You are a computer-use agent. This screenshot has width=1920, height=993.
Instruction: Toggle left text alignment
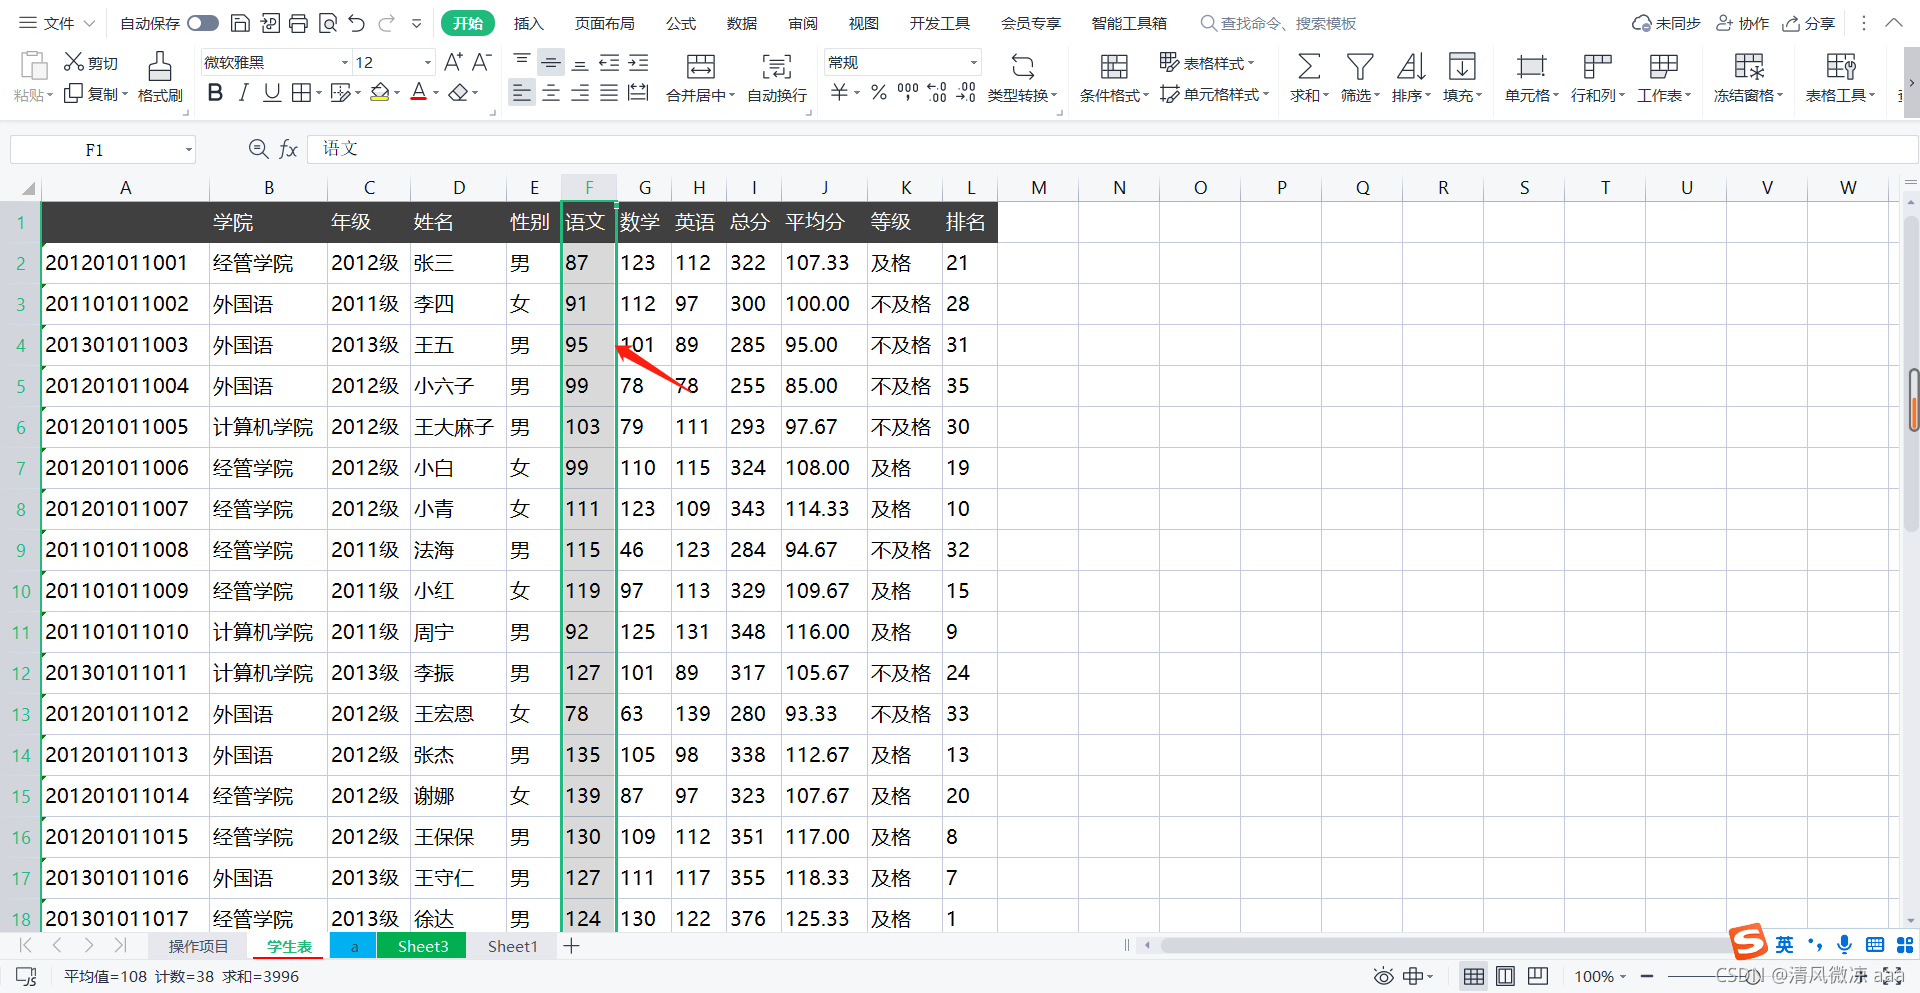coord(521,93)
